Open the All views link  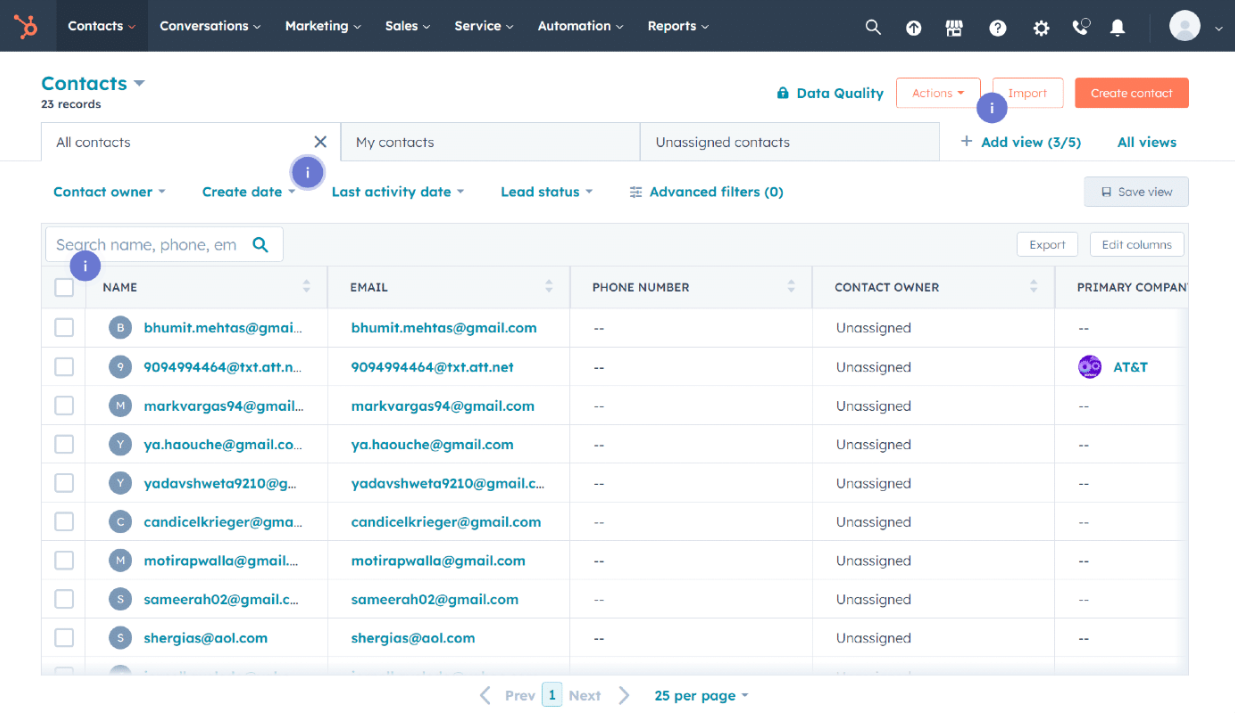click(x=1146, y=142)
